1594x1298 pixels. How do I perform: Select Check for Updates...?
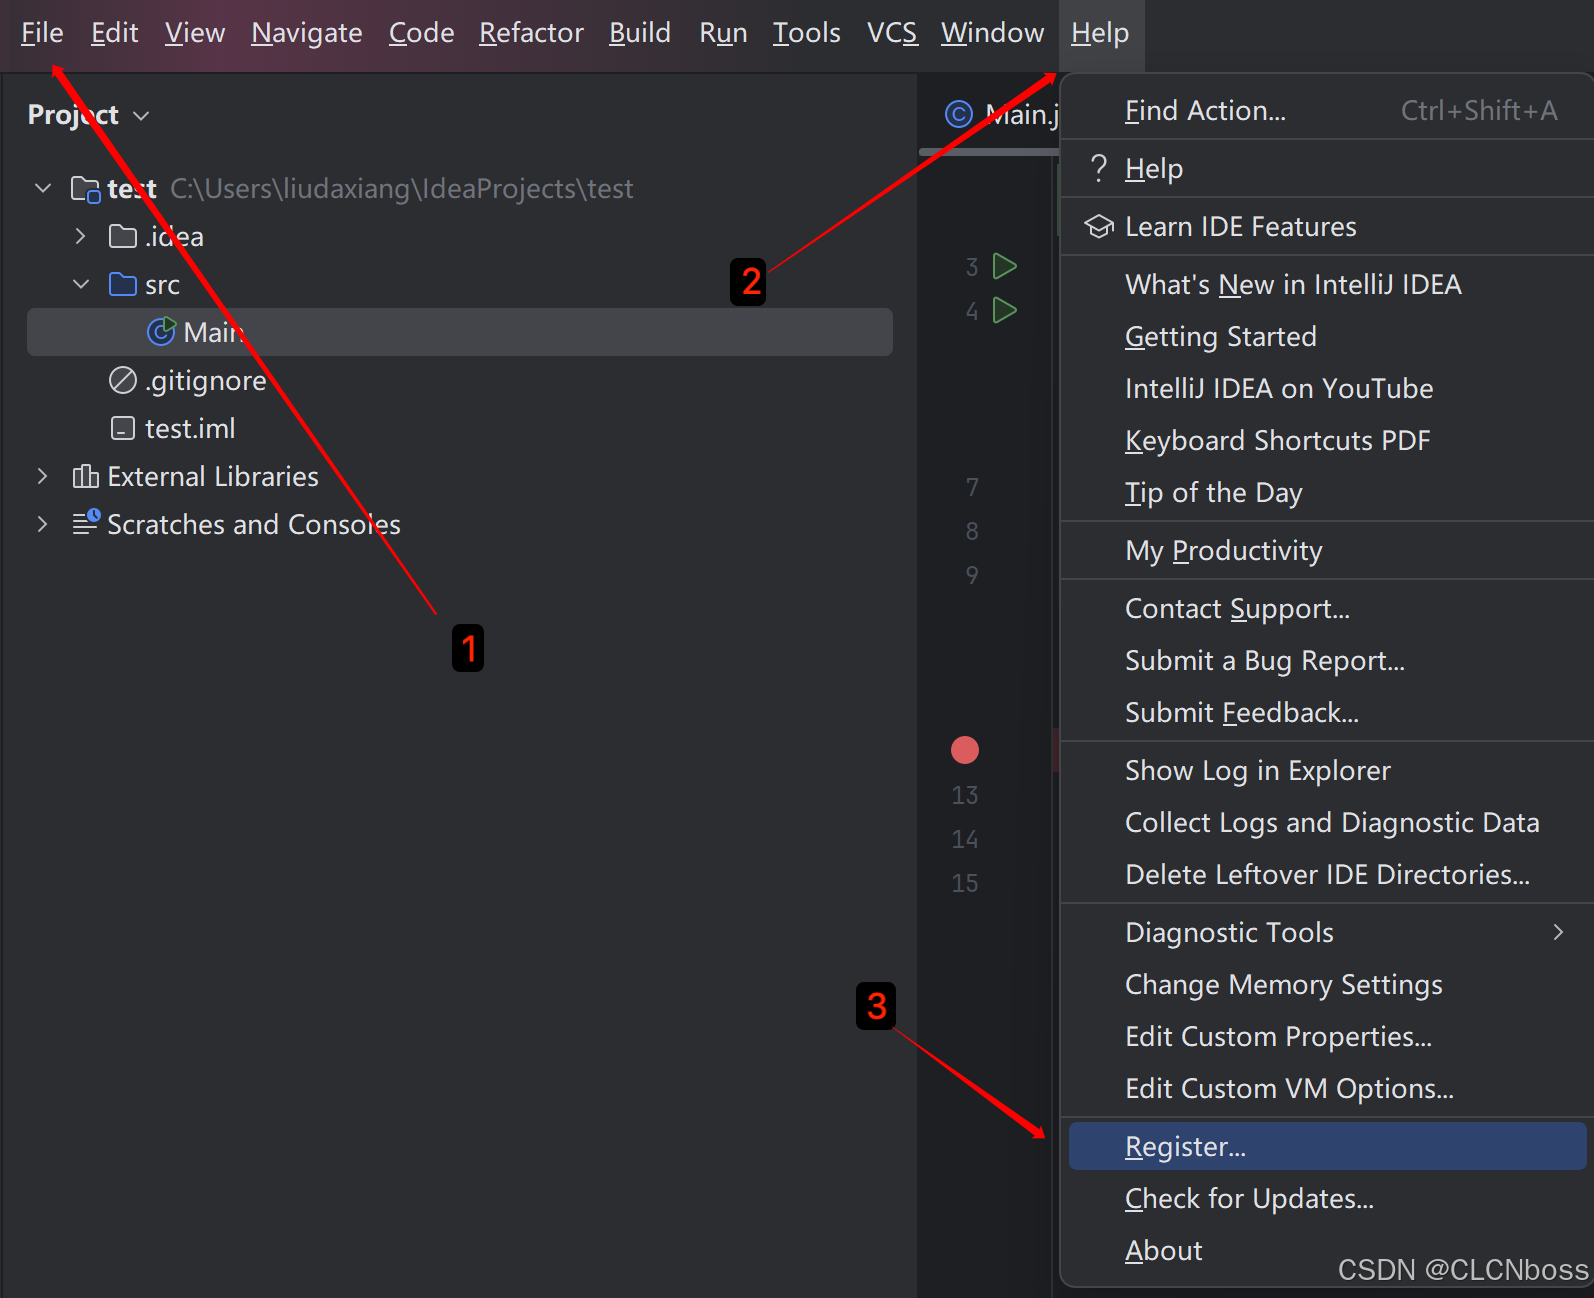(x=1327, y=1198)
